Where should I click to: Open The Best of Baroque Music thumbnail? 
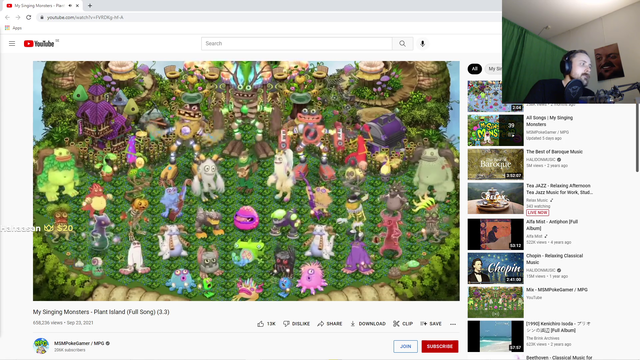point(495,164)
